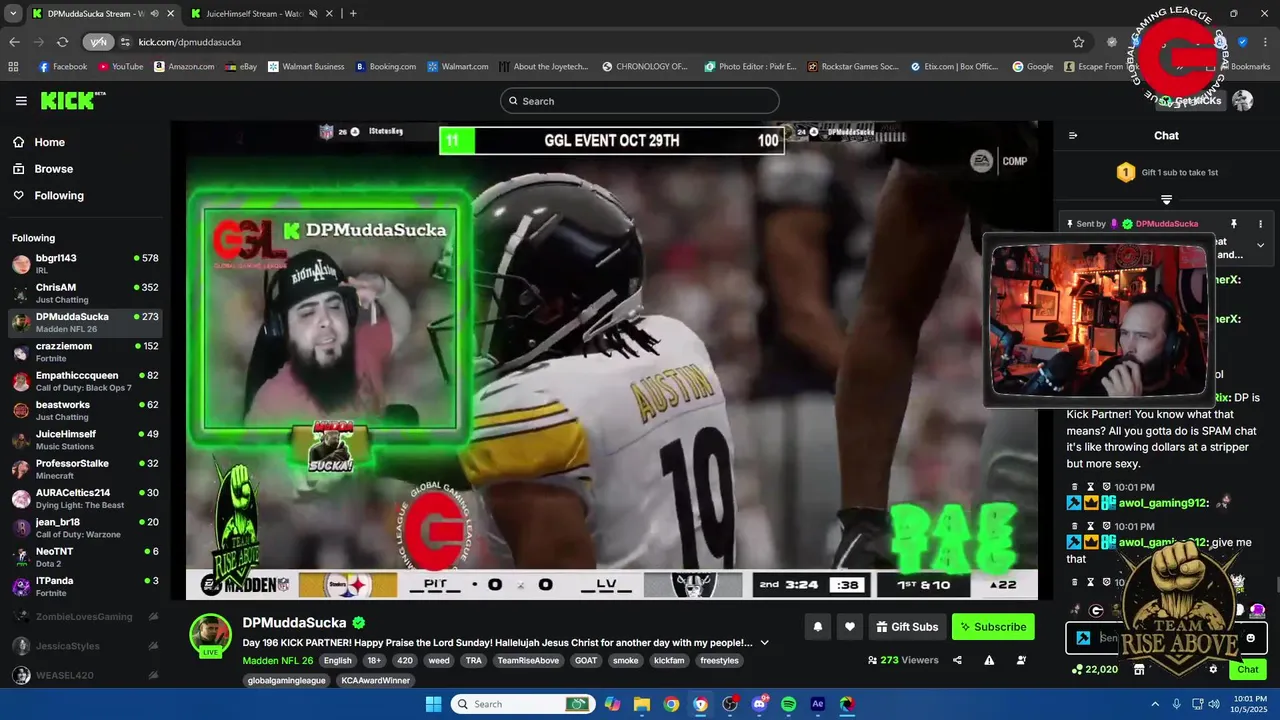Click the share stream icon
Viewport: 1280px width, 720px height.
point(957,660)
